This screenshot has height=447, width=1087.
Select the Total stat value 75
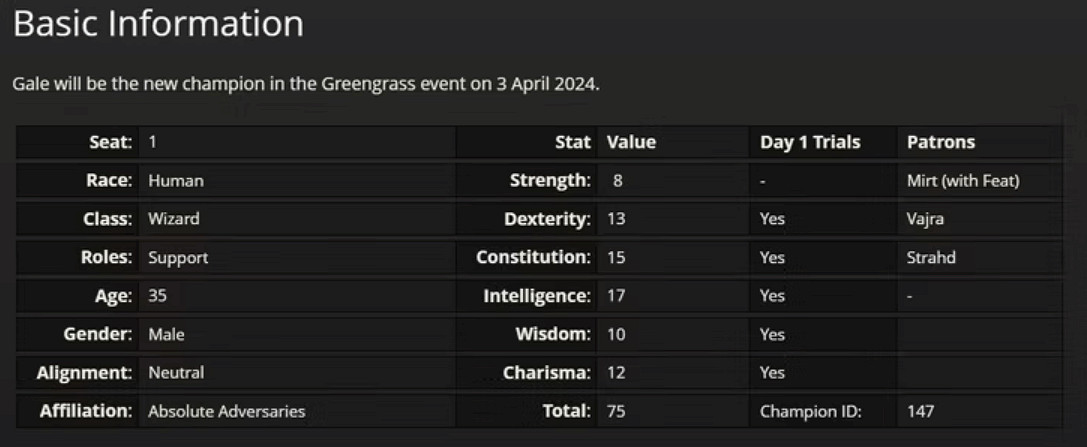(616, 411)
